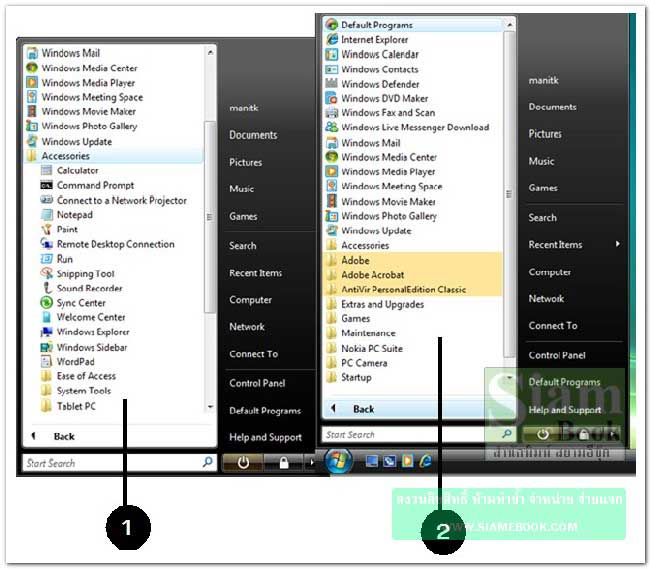Open Connect to a Network Projector

pyautogui.click(x=114, y=200)
